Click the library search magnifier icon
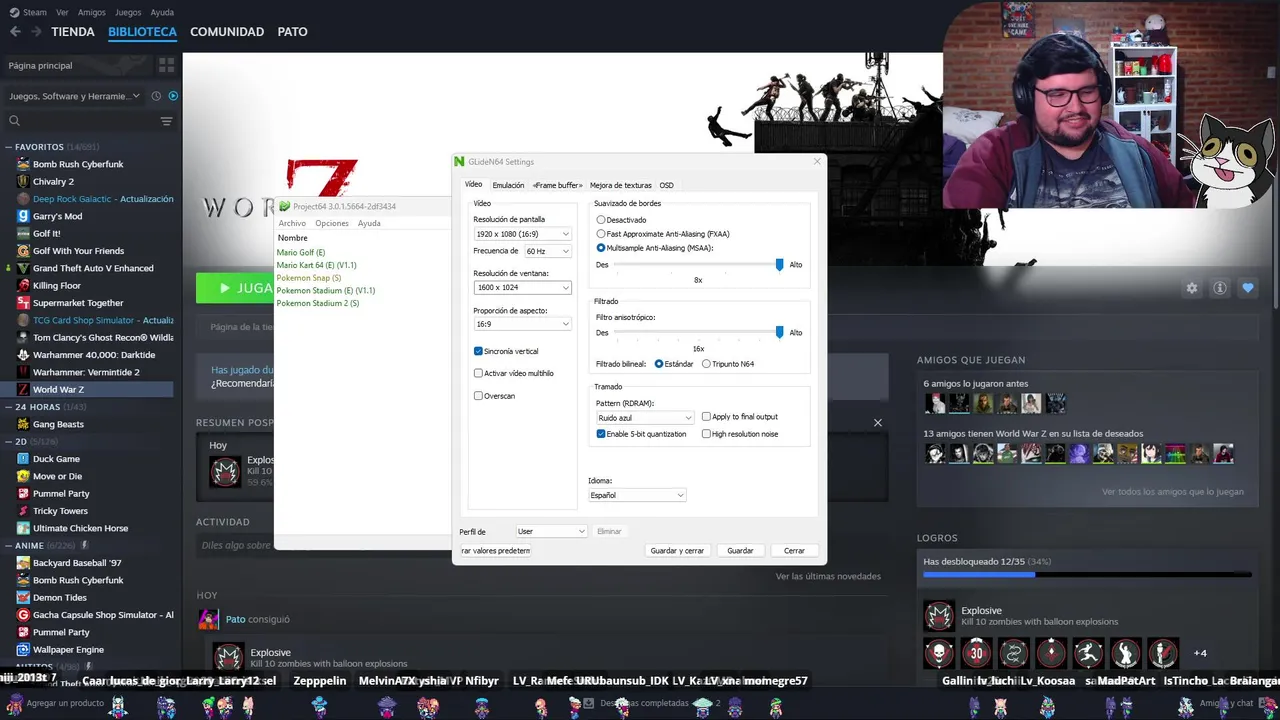The image size is (1280, 720). [x=14, y=121]
